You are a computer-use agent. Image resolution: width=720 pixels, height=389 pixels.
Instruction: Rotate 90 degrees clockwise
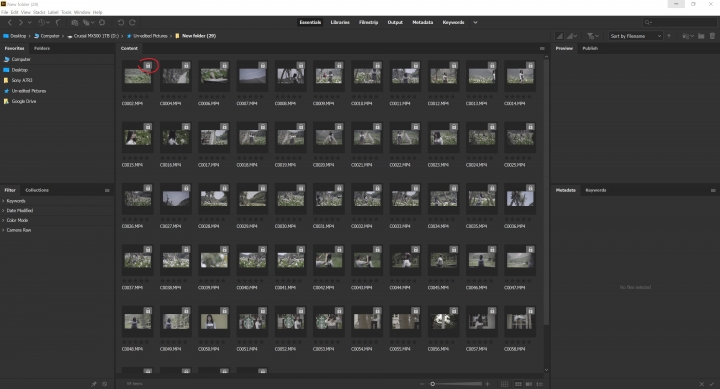132,22
